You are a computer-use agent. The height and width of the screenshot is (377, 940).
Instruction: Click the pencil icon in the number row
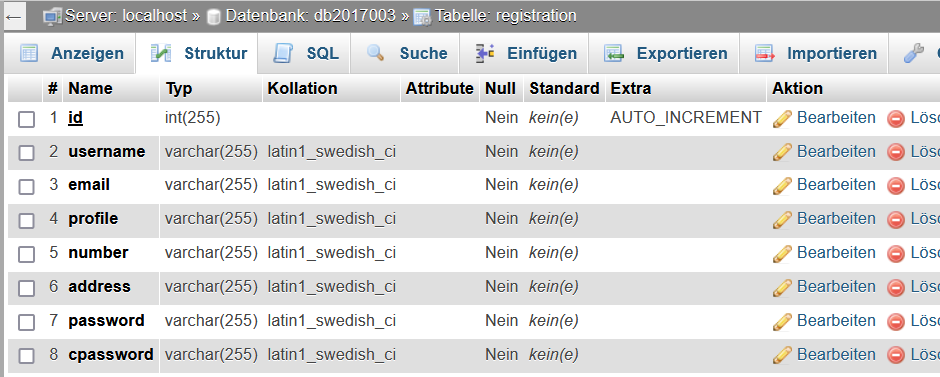(782, 254)
